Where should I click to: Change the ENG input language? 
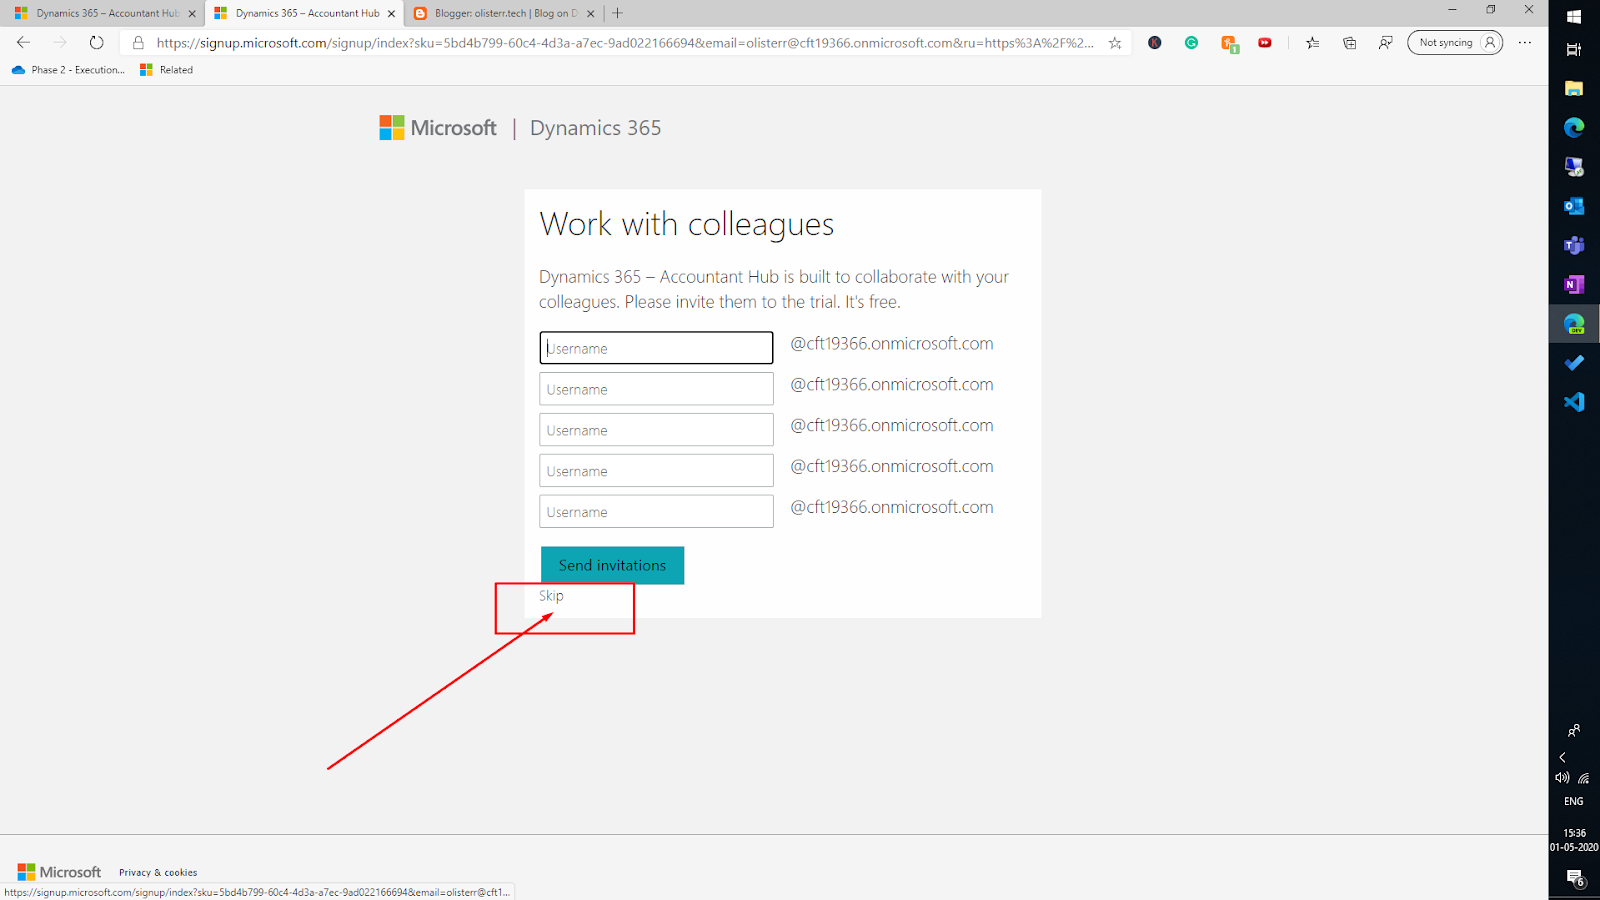click(1574, 801)
